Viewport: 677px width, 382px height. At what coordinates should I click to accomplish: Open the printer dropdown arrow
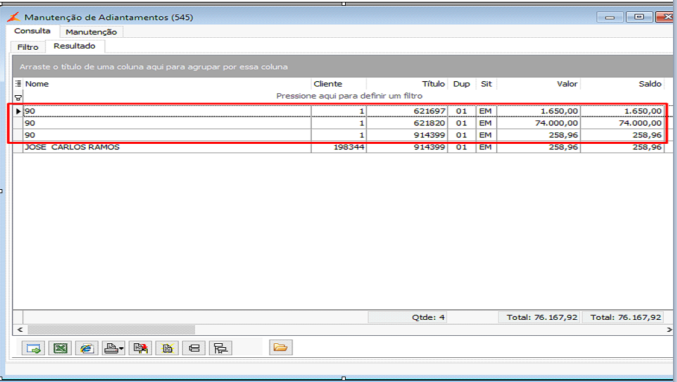point(122,348)
